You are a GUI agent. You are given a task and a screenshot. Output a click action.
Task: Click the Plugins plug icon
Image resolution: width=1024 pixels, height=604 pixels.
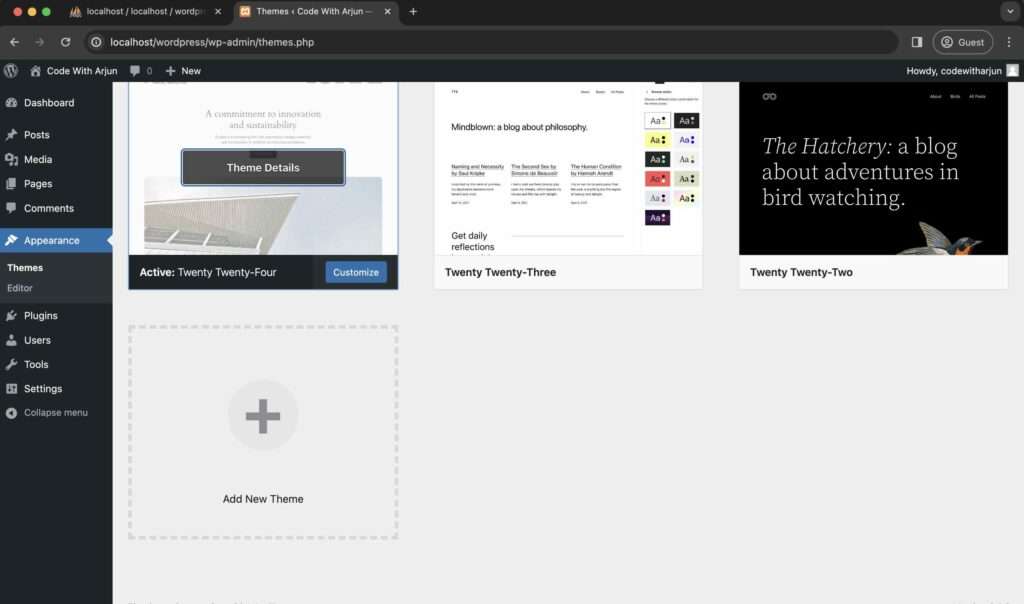coord(11,315)
